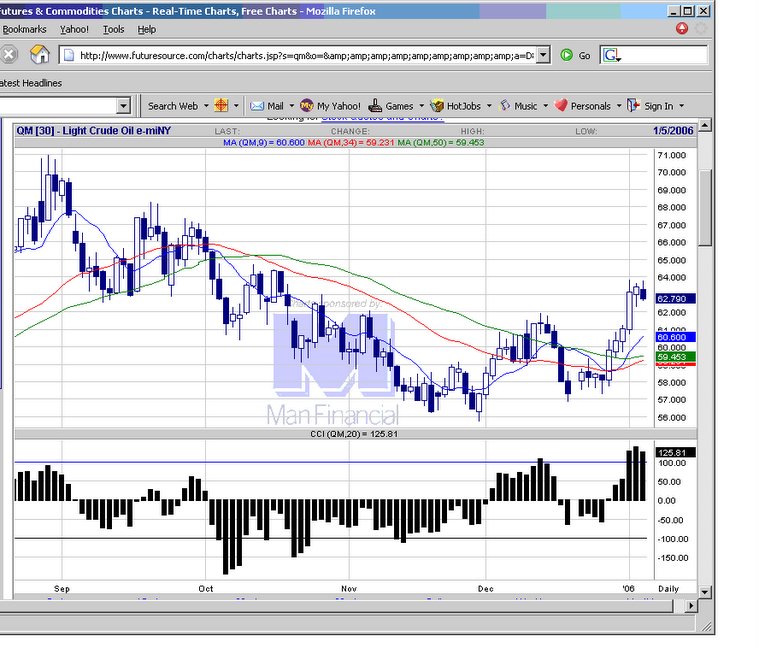The image size is (759, 649).
Task: Click the scroll down arrow
Action: coord(705,591)
